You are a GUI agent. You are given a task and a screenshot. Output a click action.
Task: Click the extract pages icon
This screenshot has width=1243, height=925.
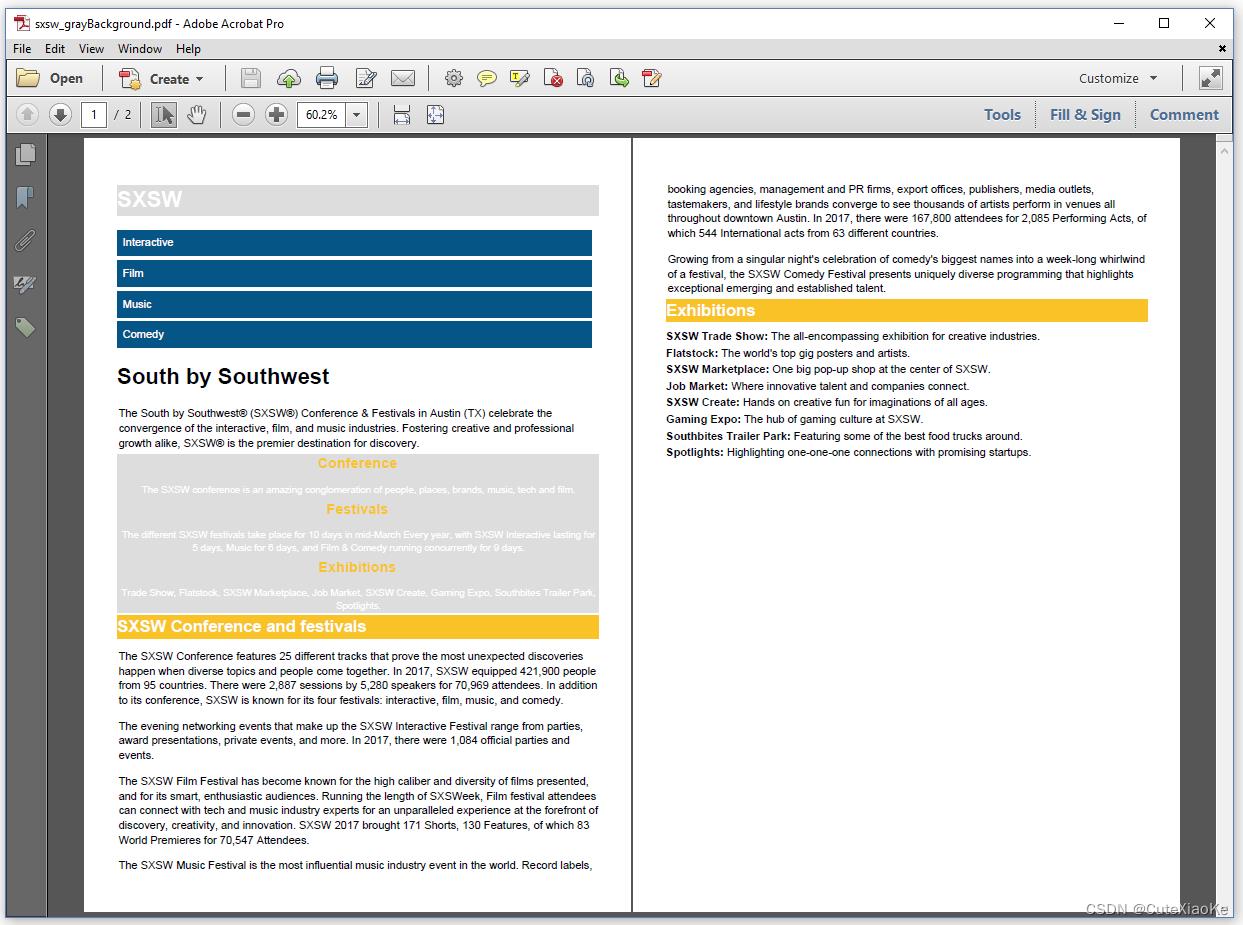(x=619, y=78)
